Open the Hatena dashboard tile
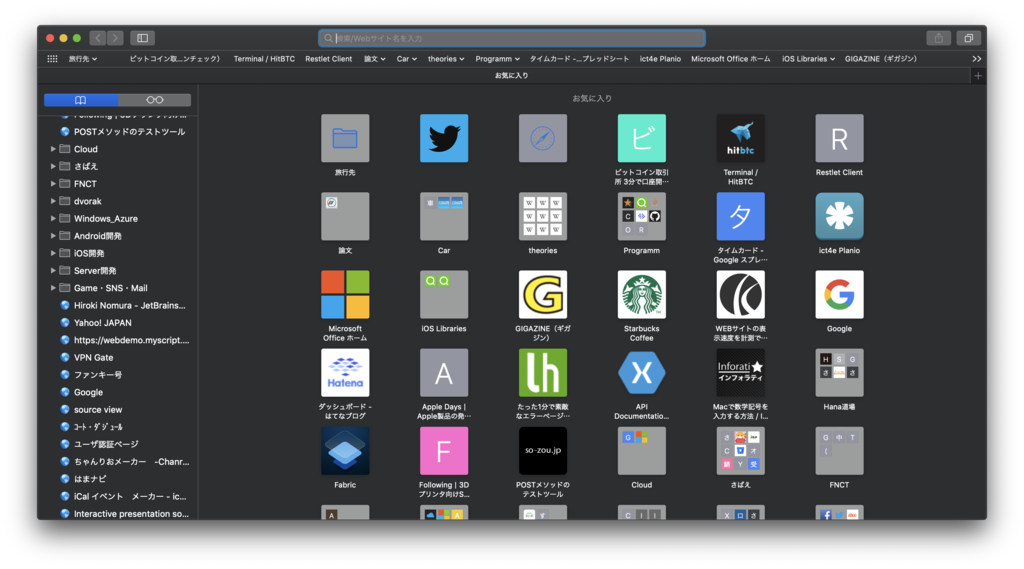Viewport: 1024px width, 569px height. pos(345,372)
